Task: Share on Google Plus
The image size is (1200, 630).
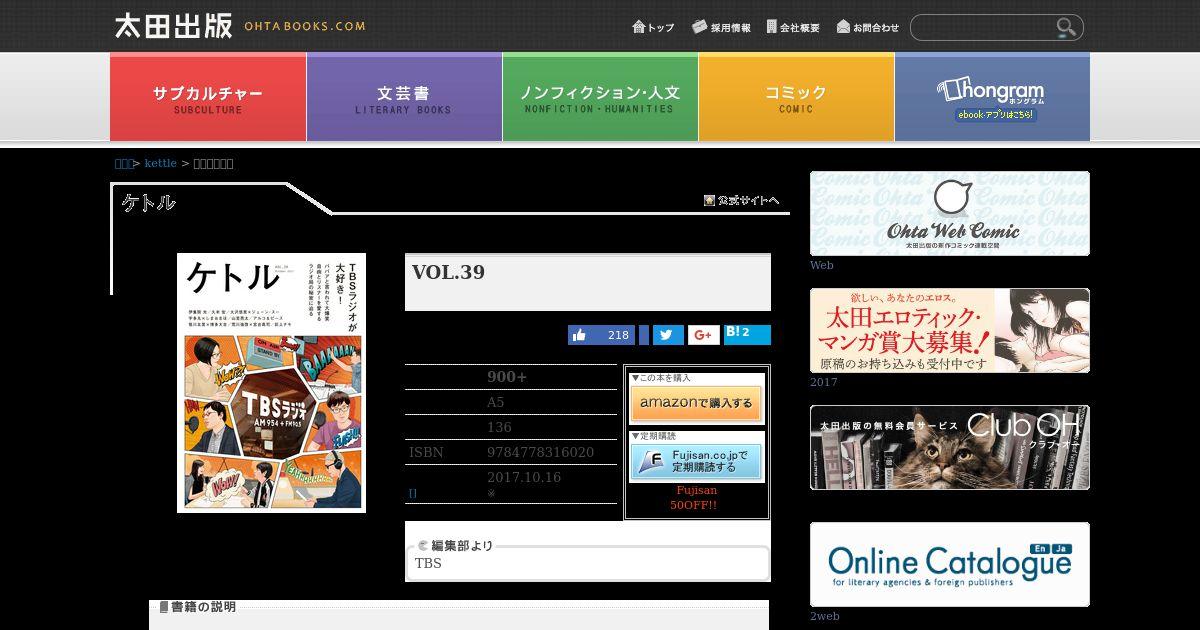Action: [x=703, y=335]
